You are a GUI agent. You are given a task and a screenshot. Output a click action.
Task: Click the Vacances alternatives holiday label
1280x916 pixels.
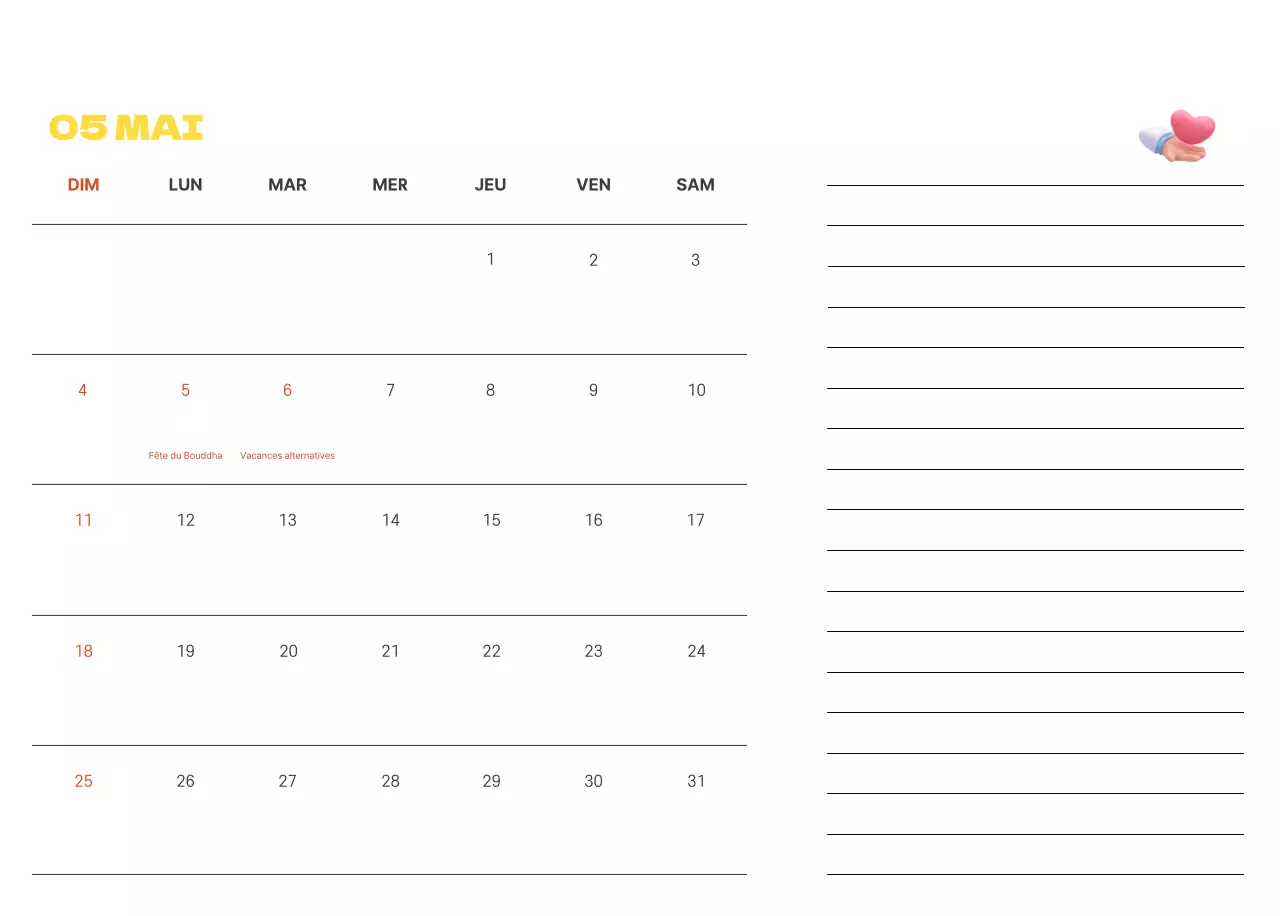287,456
